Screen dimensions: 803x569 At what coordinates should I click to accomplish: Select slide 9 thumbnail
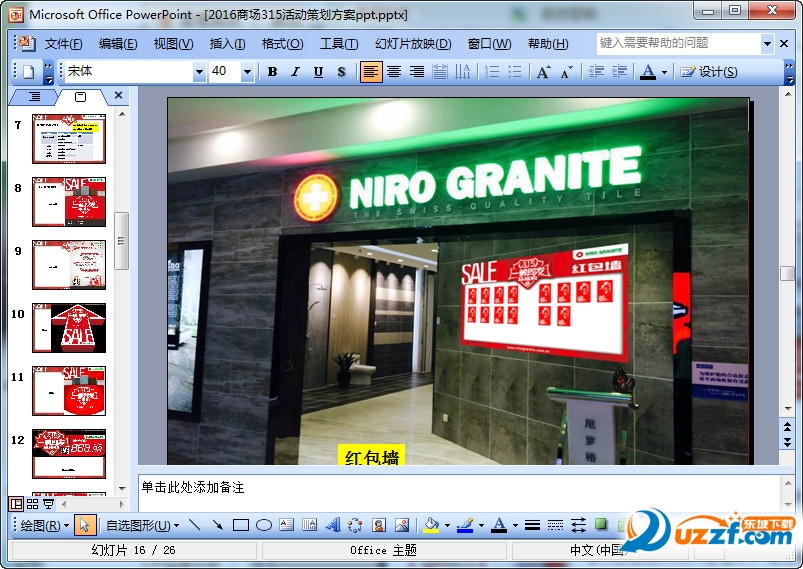tap(69, 265)
